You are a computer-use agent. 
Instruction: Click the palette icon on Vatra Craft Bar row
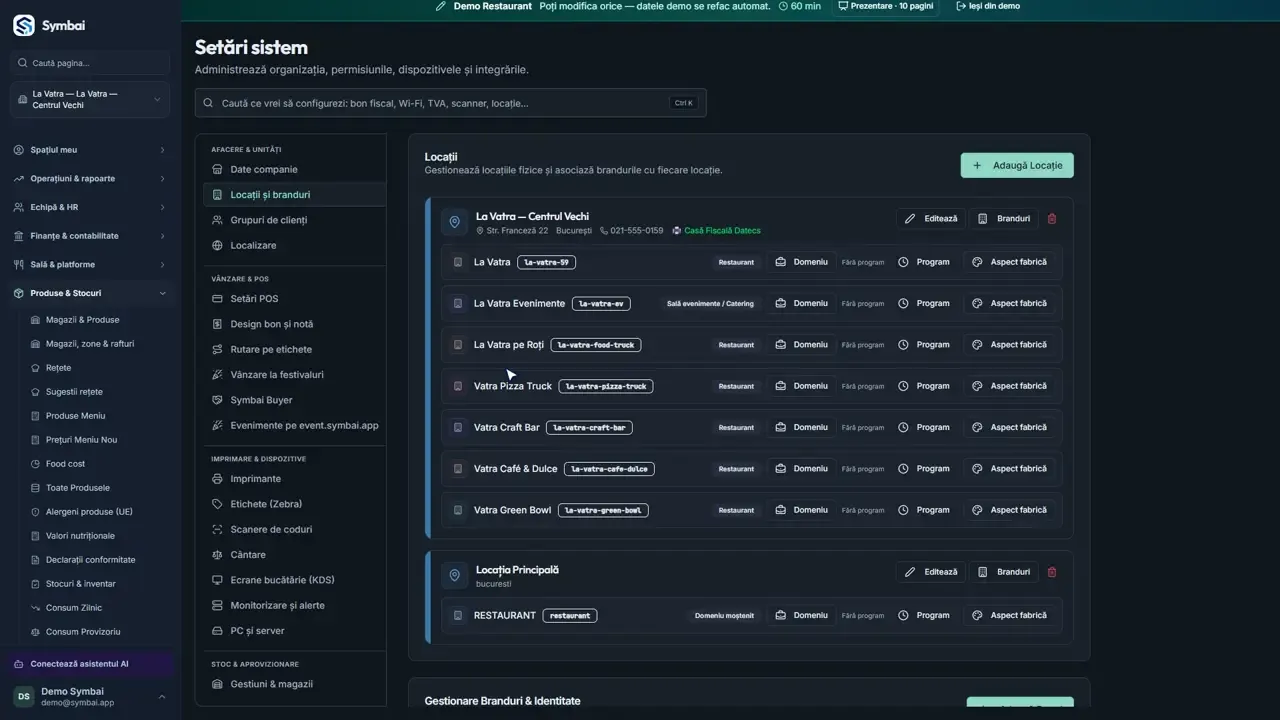click(x=977, y=428)
